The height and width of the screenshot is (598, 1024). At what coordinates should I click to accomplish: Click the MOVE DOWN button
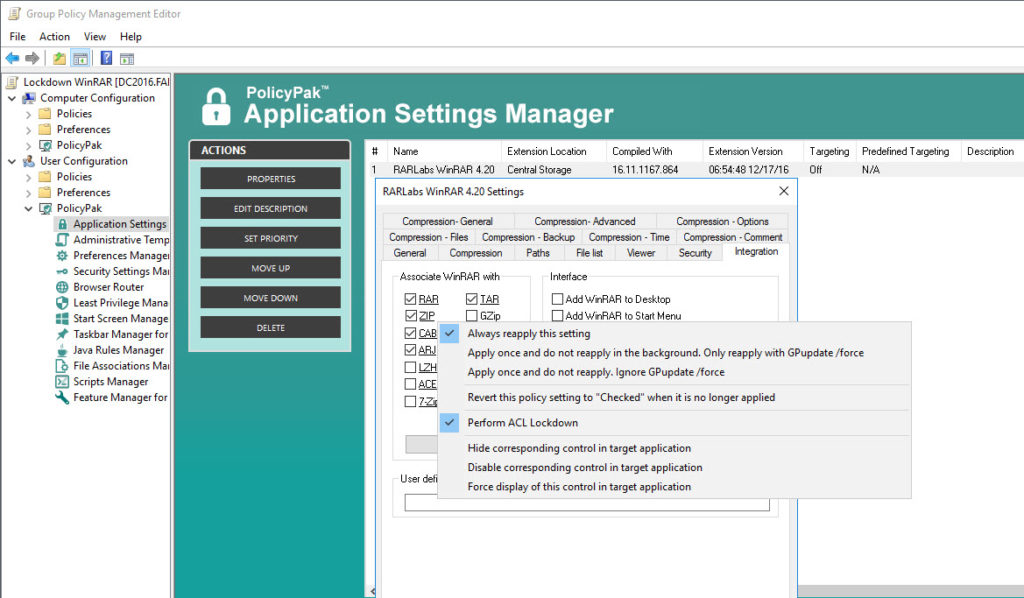click(x=270, y=298)
